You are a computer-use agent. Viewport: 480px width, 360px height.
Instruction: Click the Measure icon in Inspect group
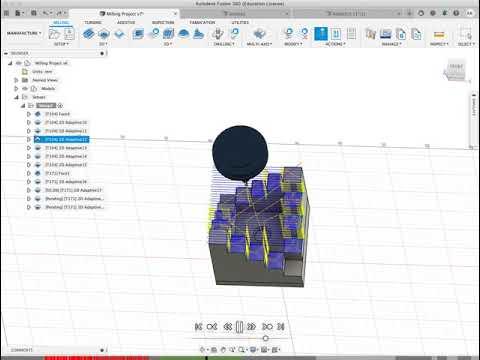point(439,35)
